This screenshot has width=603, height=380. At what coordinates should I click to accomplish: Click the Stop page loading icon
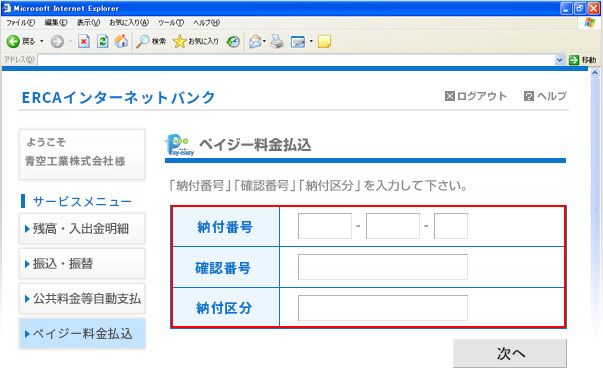coord(84,41)
